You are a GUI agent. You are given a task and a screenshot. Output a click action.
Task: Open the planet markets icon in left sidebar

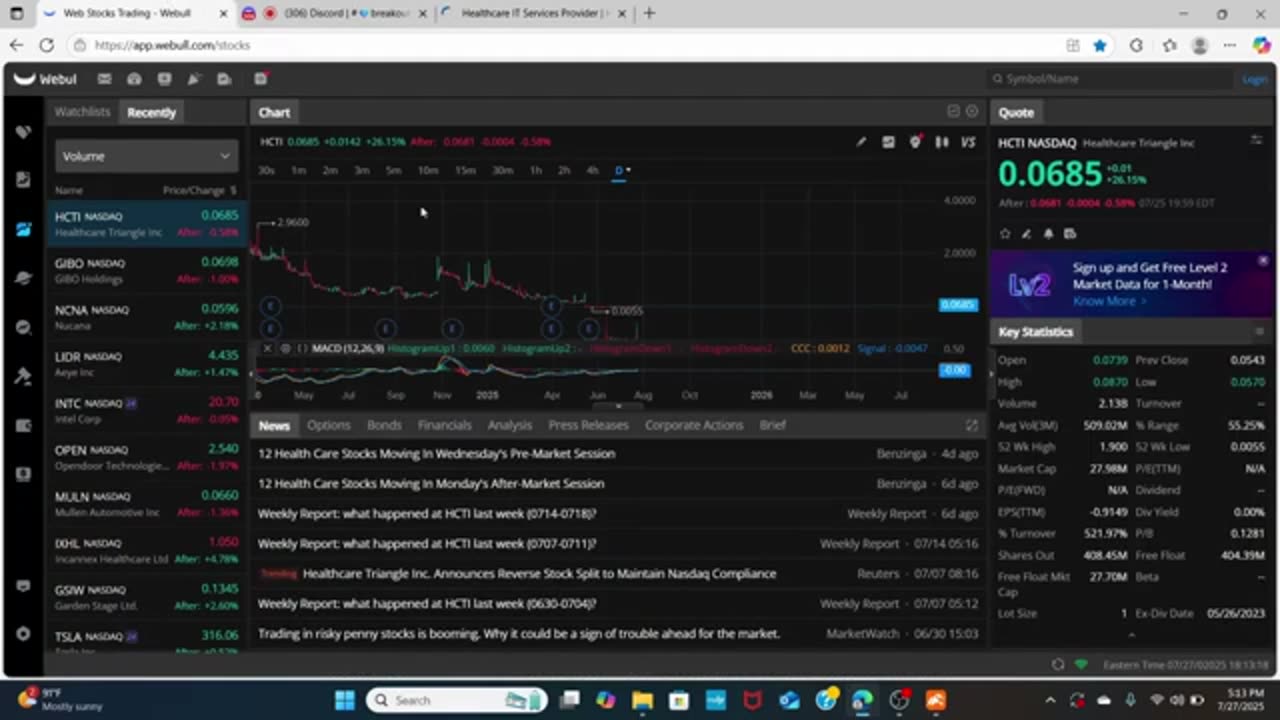[x=23, y=278]
